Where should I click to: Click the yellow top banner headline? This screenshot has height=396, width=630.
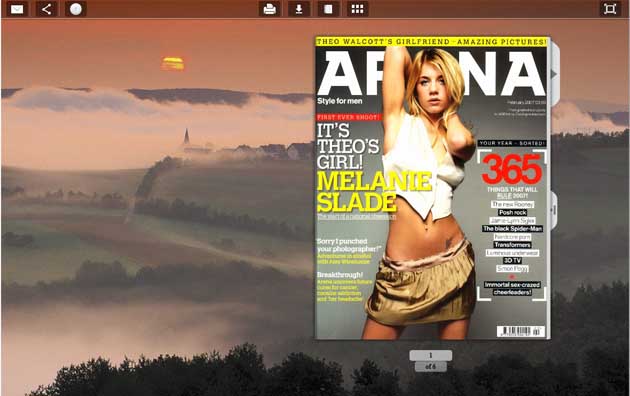[432, 42]
